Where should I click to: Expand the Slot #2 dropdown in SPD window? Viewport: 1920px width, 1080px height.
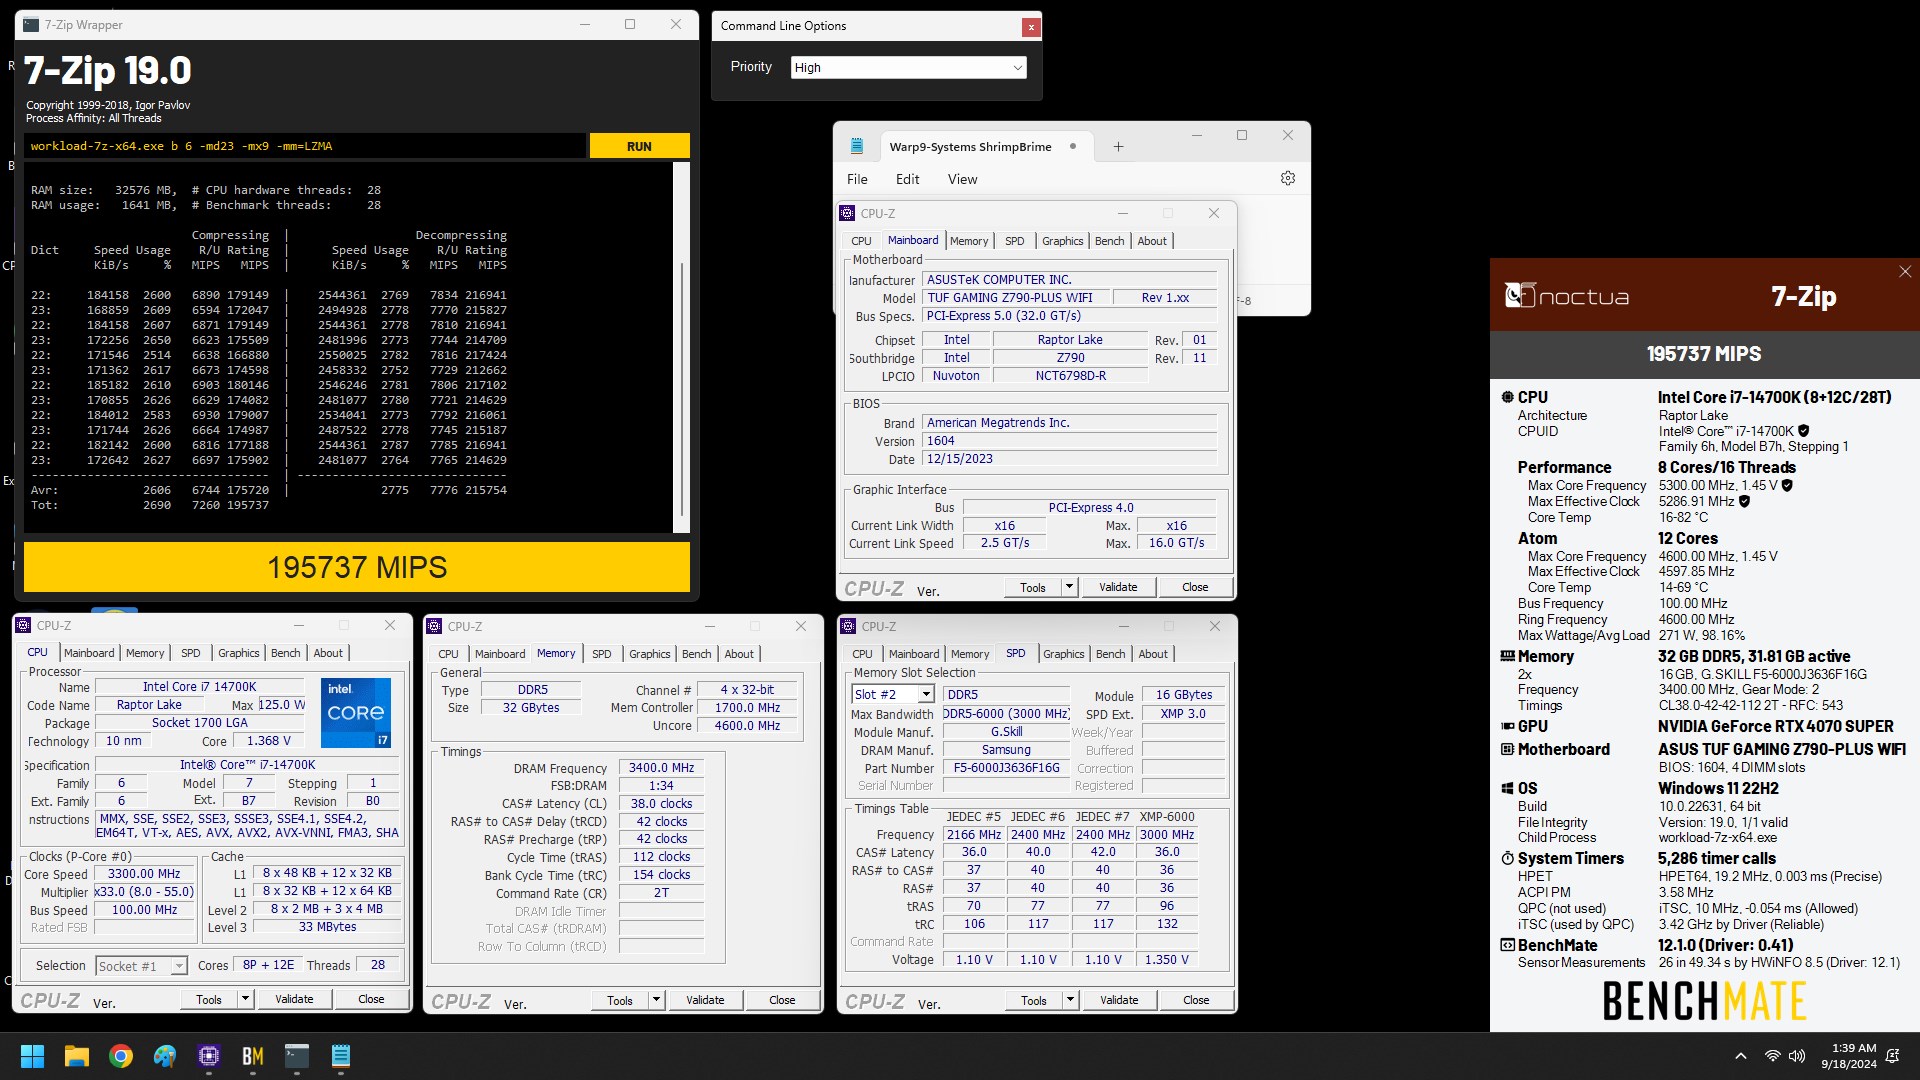pyautogui.click(x=926, y=694)
